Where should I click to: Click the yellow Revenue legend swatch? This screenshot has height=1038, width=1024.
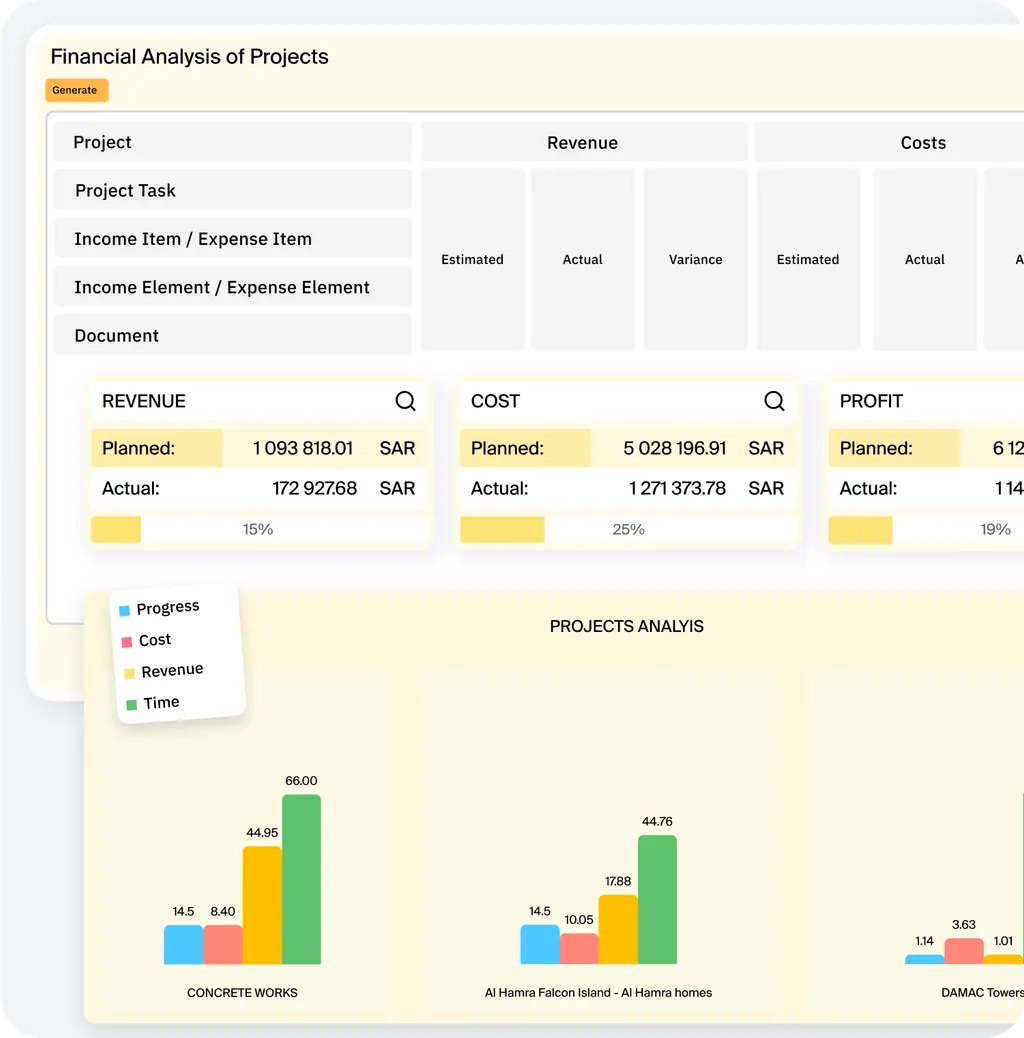click(129, 673)
